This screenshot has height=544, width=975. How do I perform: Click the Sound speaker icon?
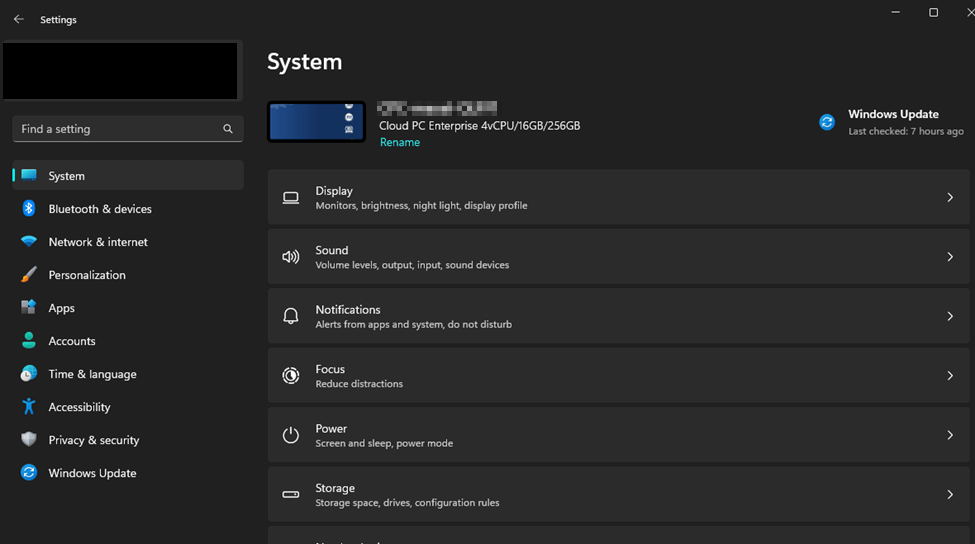point(291,257)
